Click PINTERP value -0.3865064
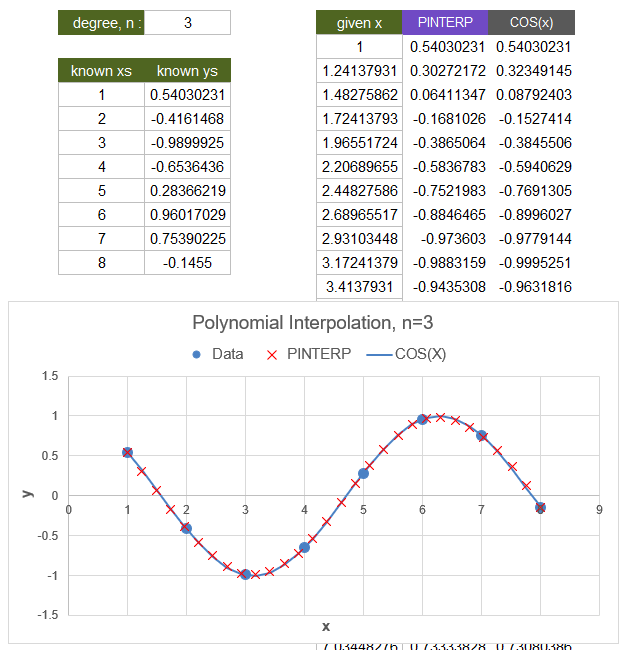This screenshot has height=650, width=626. pyautogui.click(x=449, y=143)
